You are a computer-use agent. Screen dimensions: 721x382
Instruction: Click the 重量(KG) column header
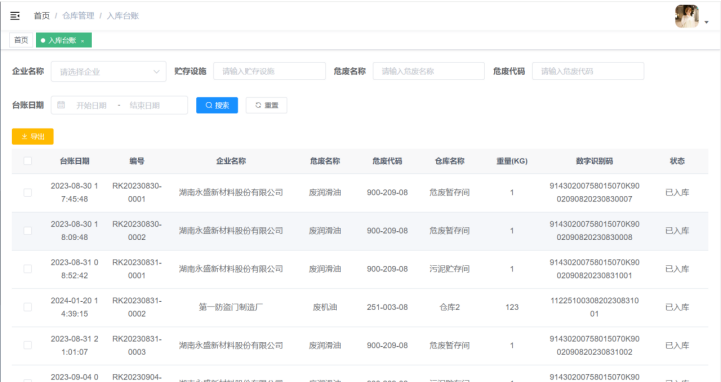click(512, 161)
